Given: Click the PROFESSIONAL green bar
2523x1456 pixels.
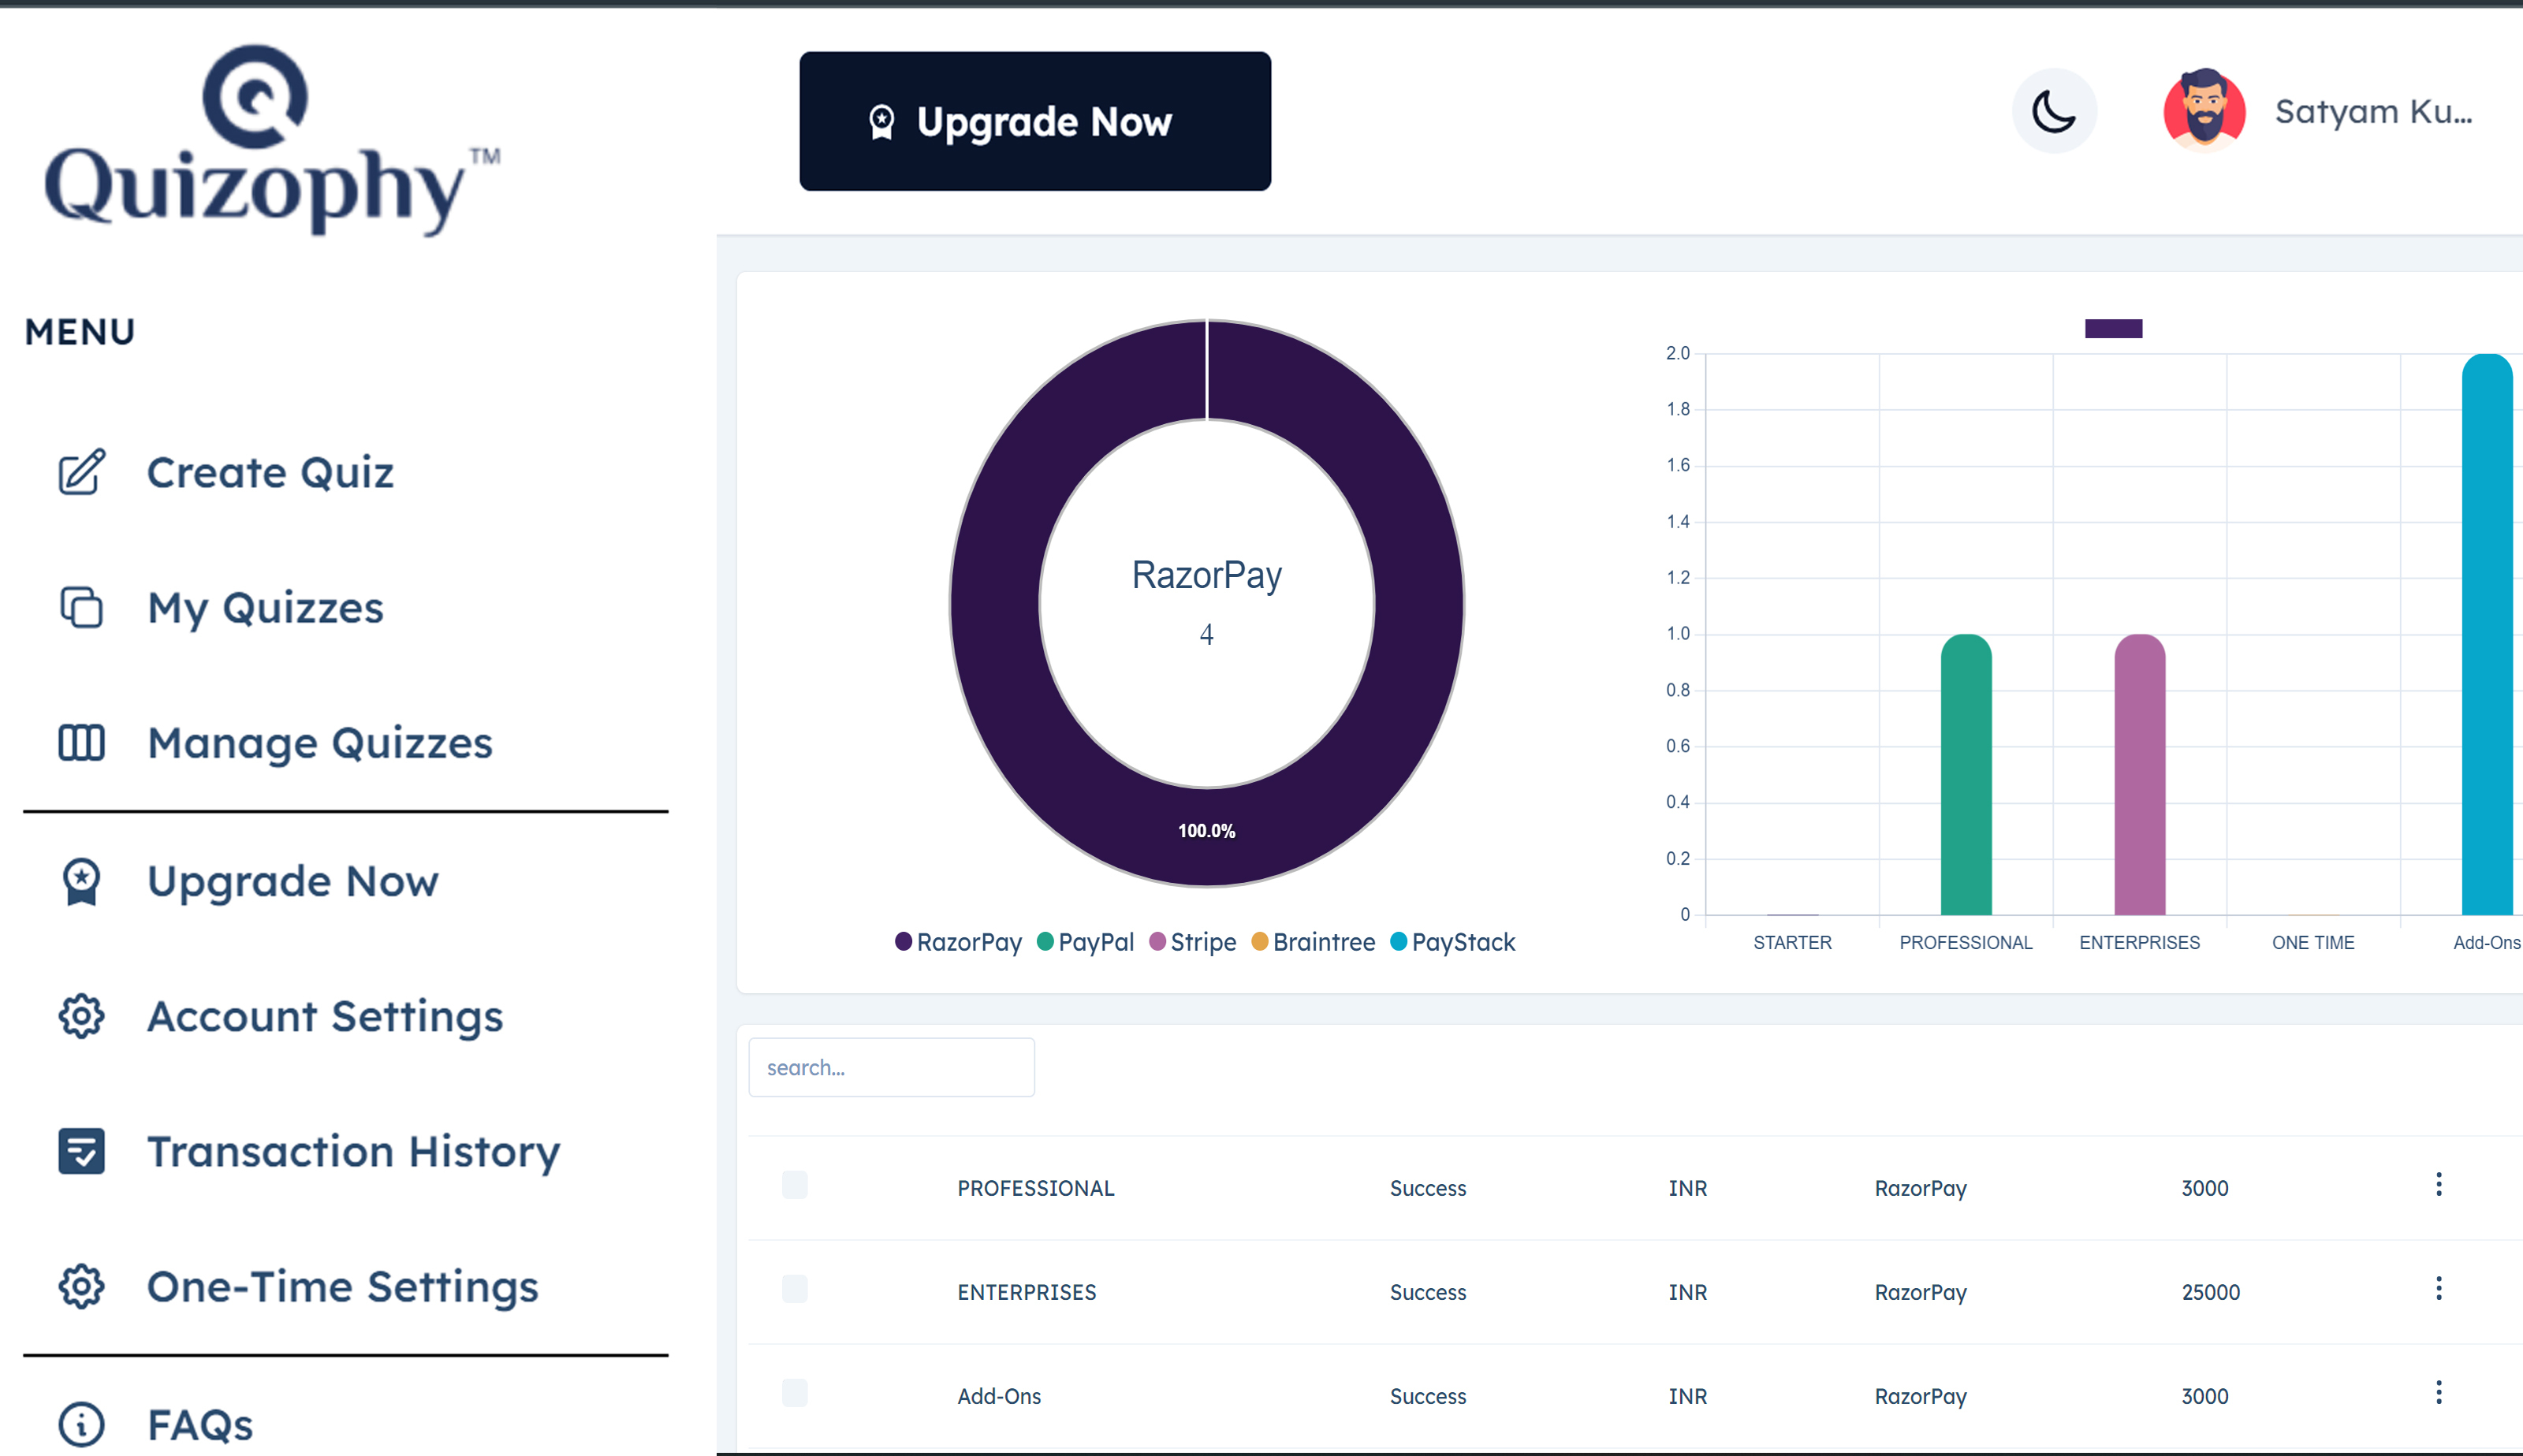Looking at the screenshot, I should point(1966,775).
